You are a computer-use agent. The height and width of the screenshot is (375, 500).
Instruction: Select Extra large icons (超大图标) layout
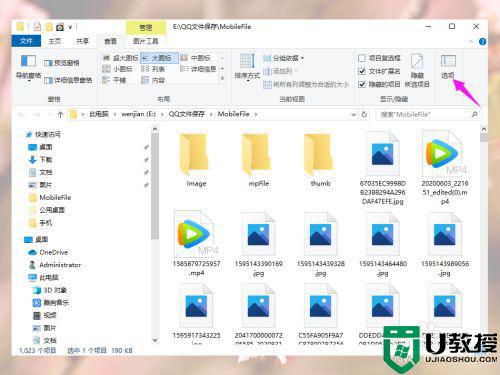point(121,58)
